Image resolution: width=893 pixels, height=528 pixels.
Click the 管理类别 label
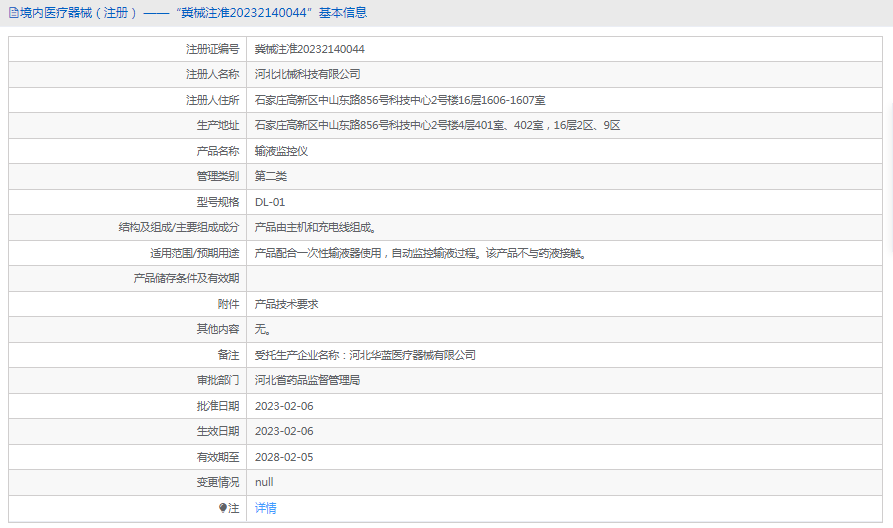[218, 176]
